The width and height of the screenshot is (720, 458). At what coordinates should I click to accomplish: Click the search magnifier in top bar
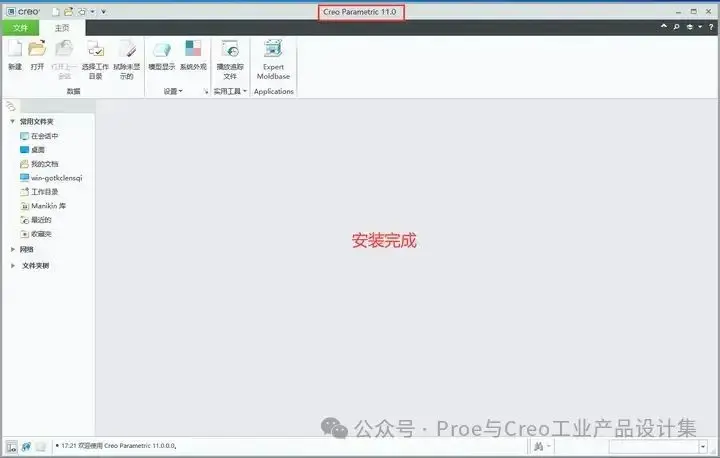coord(676,27)
